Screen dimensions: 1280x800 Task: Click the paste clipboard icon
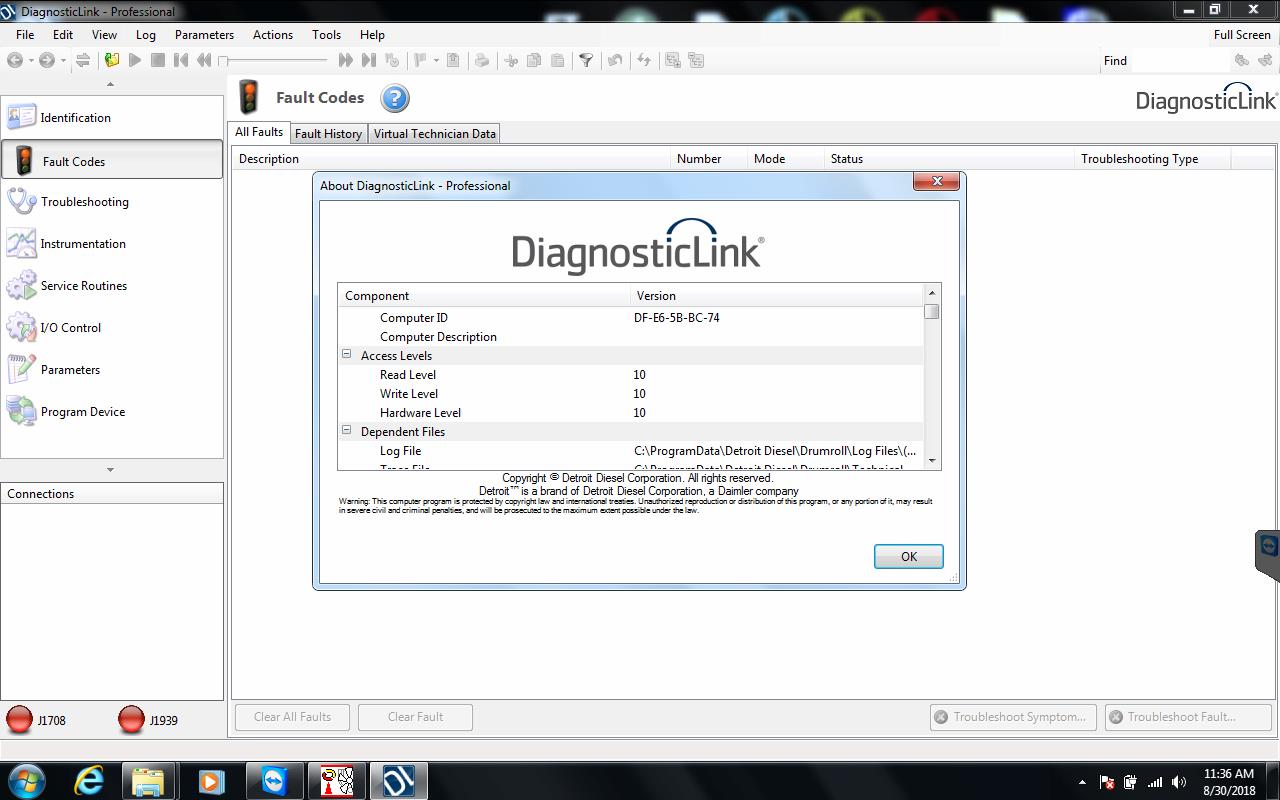click(557, 60)
